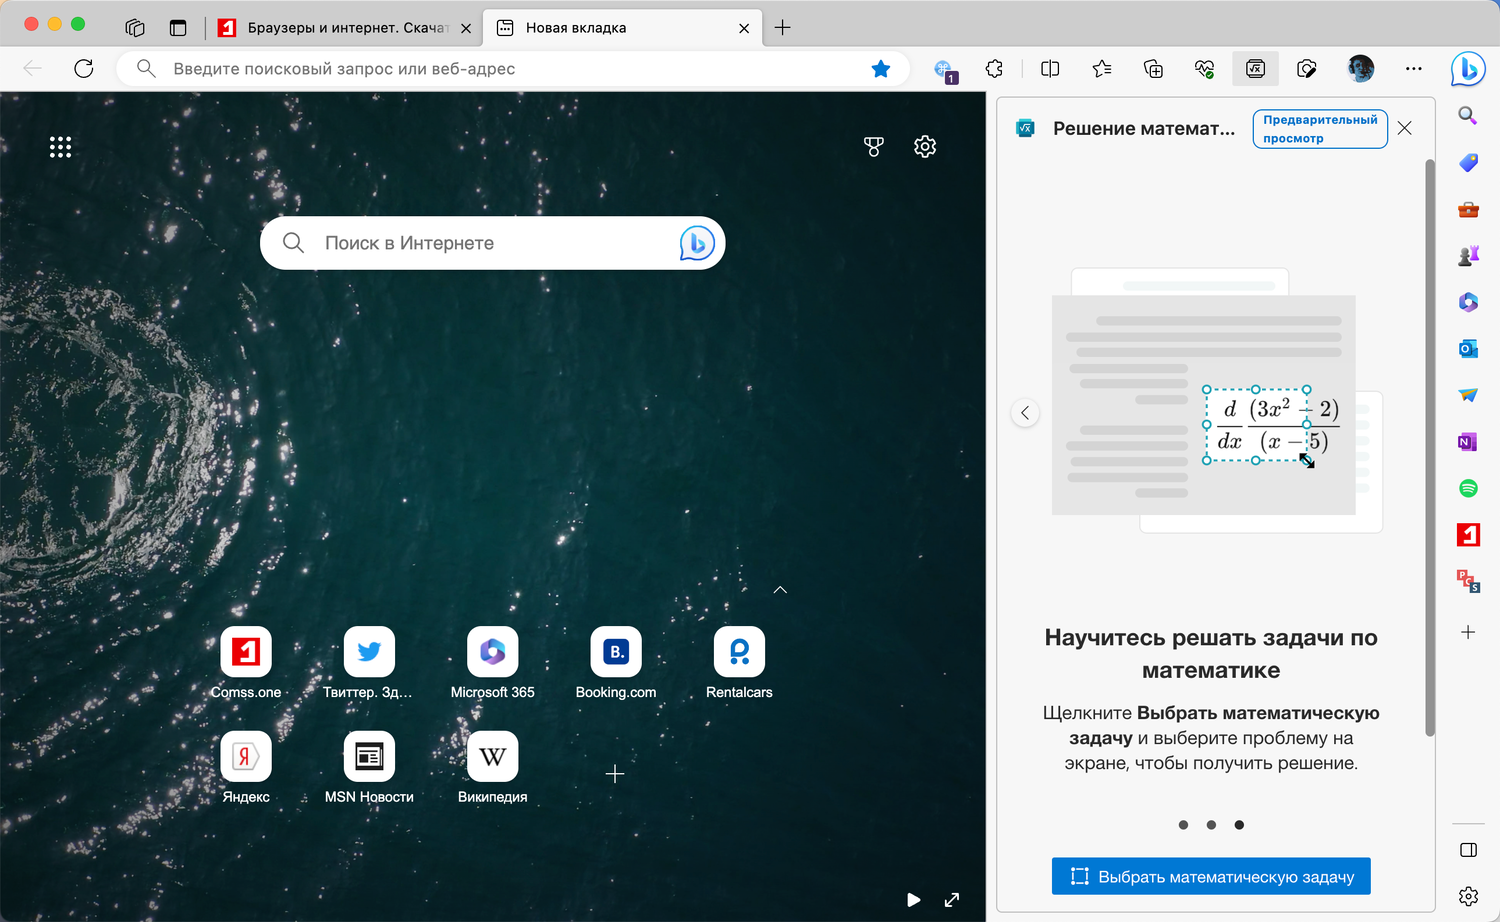Open the sidebar app below Comss.one
Image resolution: width=1500 pixels, height=922 pixels.
pos(1468,581)
